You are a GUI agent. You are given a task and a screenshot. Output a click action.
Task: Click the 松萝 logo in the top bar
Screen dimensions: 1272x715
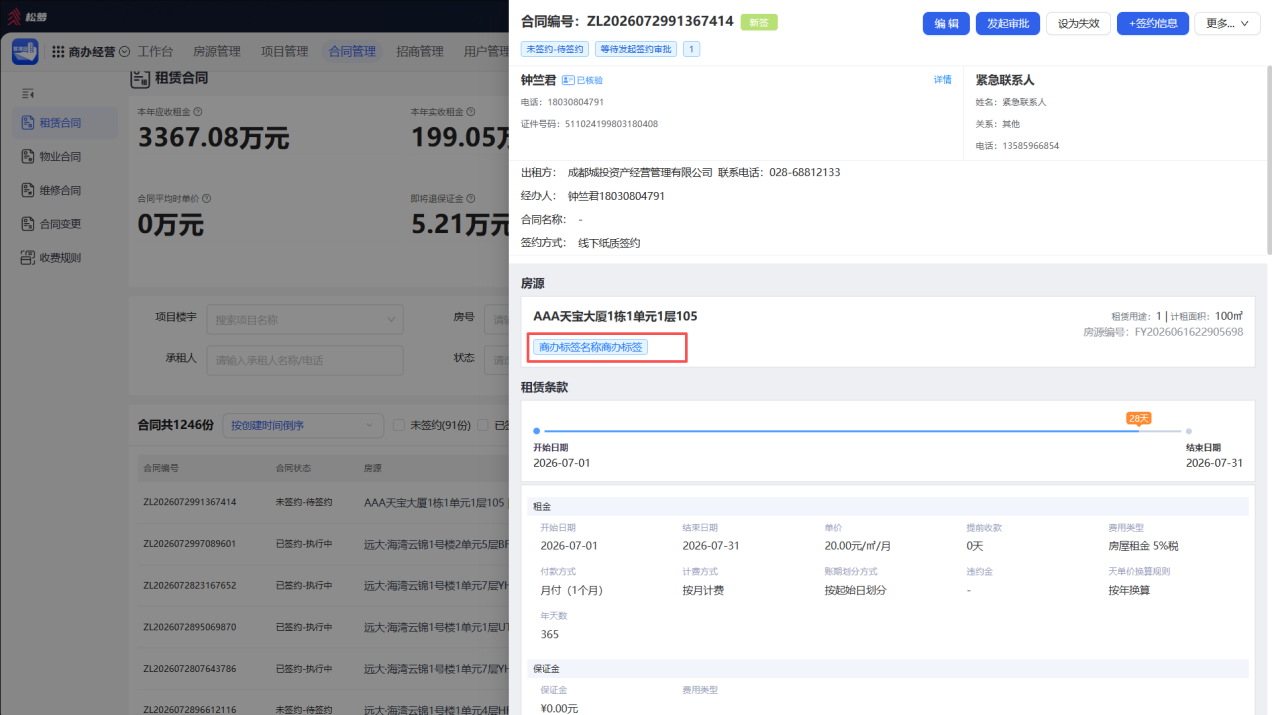point(27,17)
